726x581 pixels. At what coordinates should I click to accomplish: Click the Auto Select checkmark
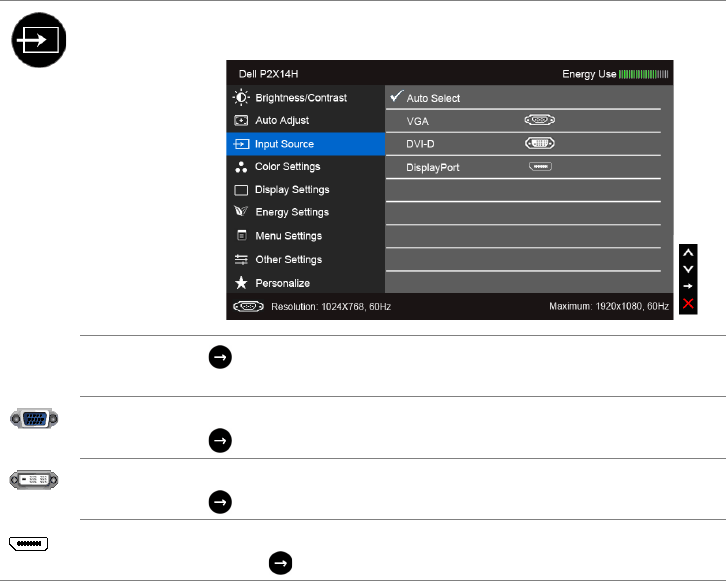click(397, 96)
